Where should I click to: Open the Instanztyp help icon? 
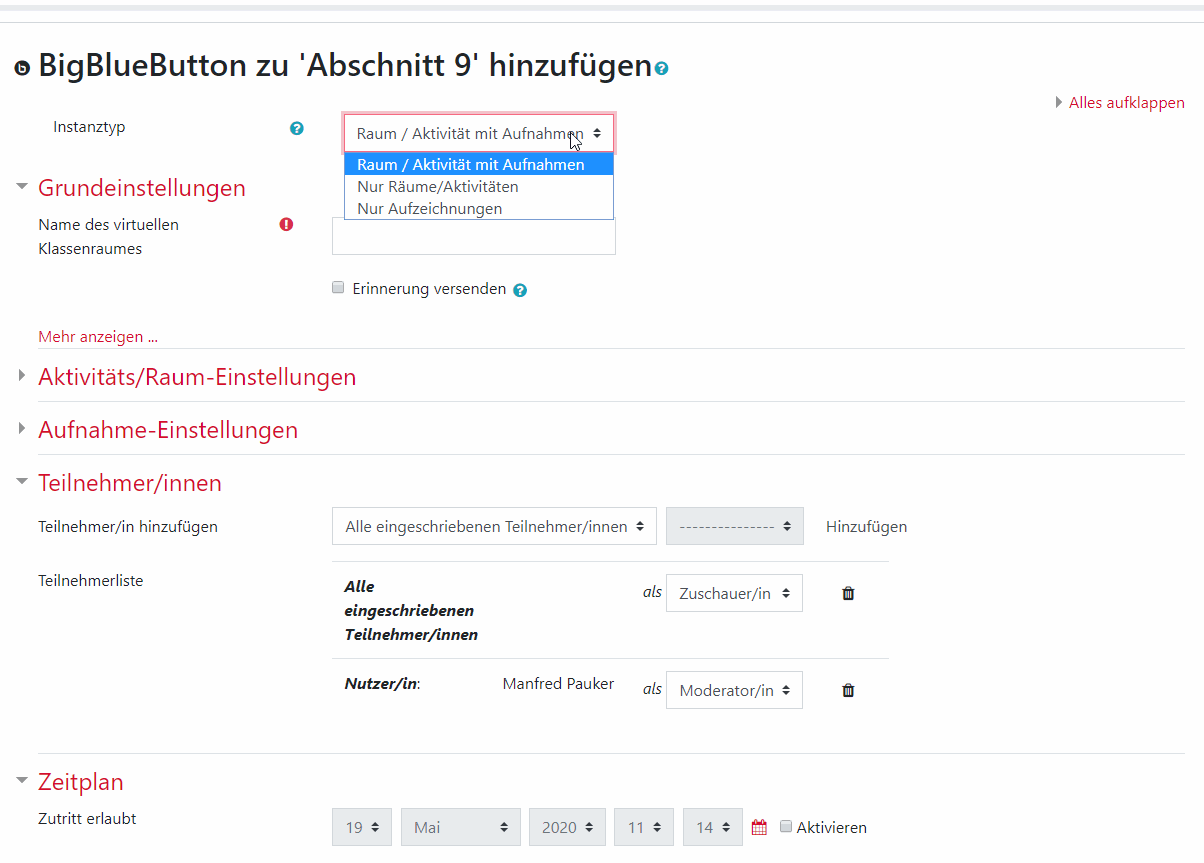point(296,128)
